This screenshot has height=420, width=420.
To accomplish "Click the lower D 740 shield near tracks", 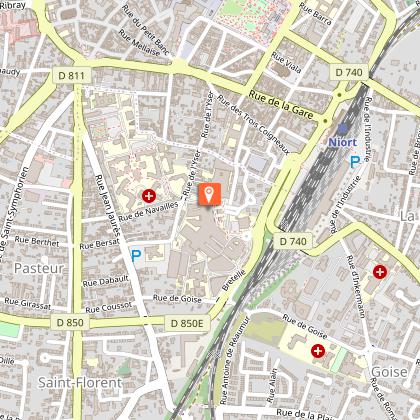I will click(x=293, y=241).
